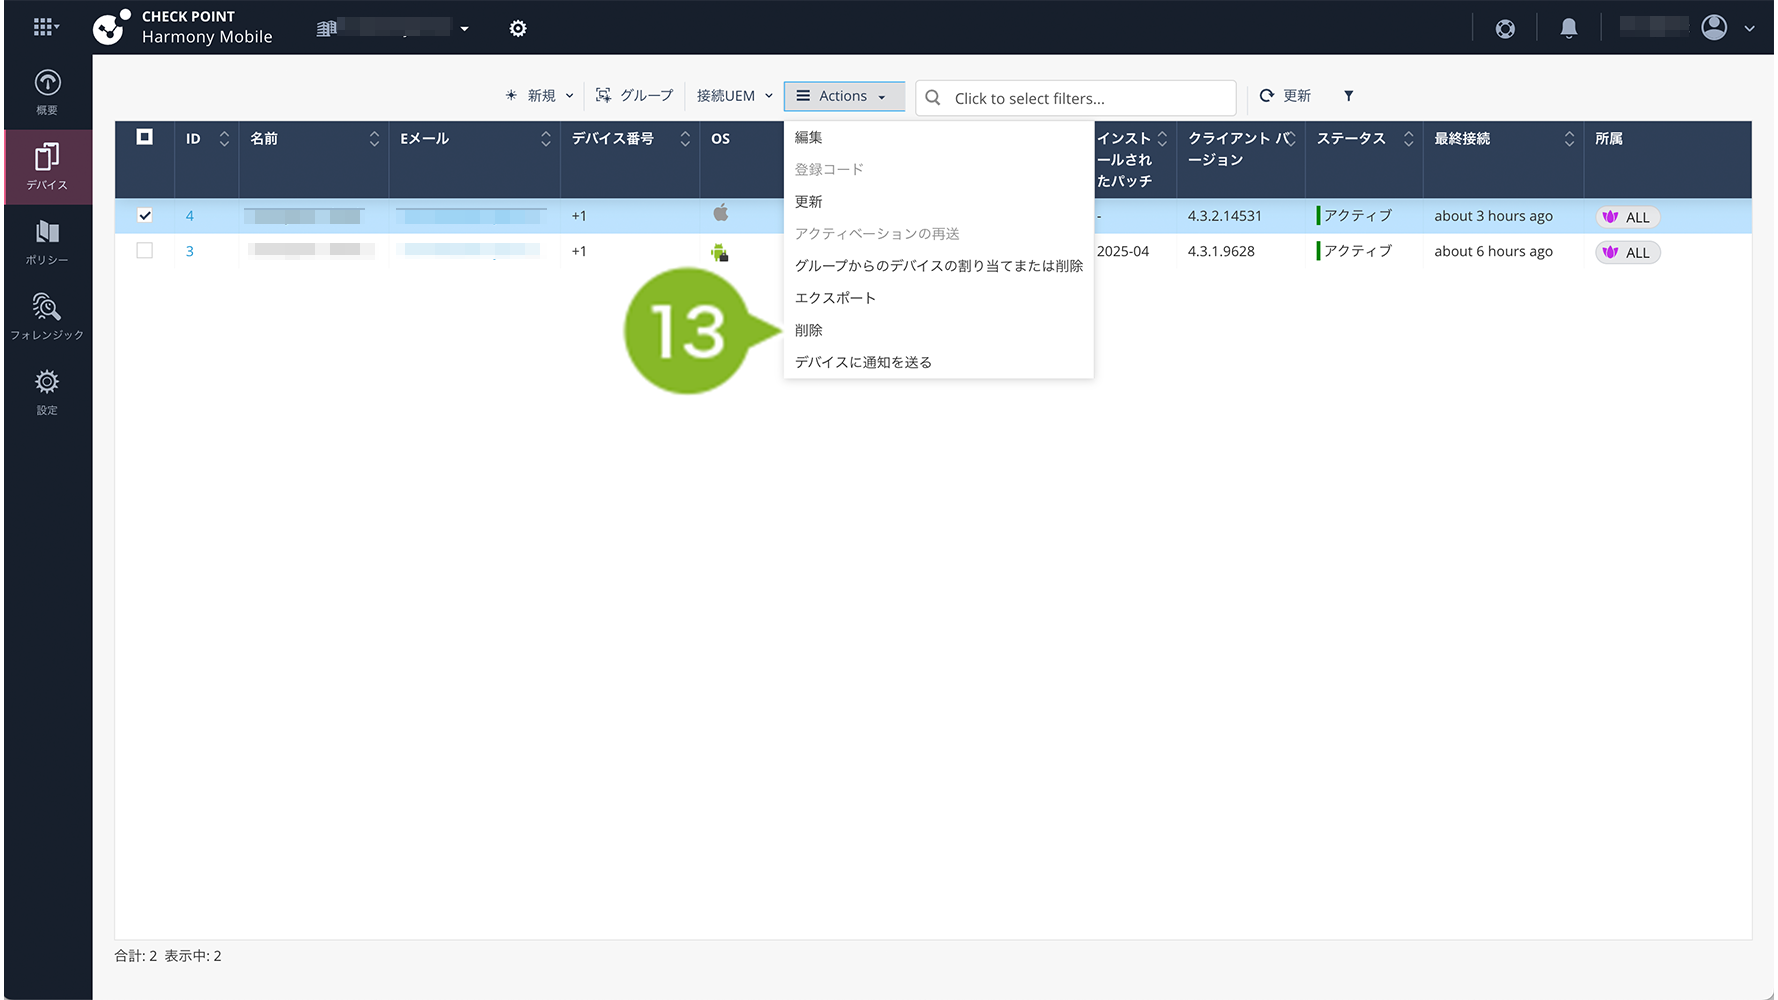This screenshot has height=1000, width=1778.
Task: Click the filter search field
Action: pyautogui.click(x=1076, y=98)
